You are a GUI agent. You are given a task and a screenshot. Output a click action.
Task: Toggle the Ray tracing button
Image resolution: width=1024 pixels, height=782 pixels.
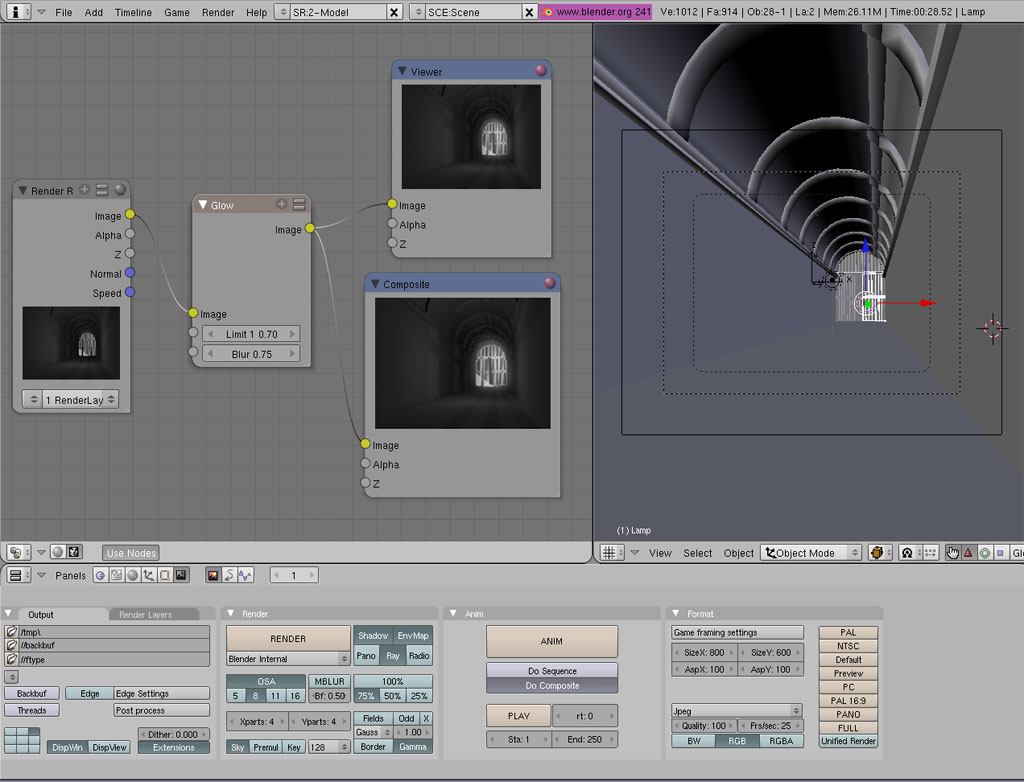coord(392,656)
